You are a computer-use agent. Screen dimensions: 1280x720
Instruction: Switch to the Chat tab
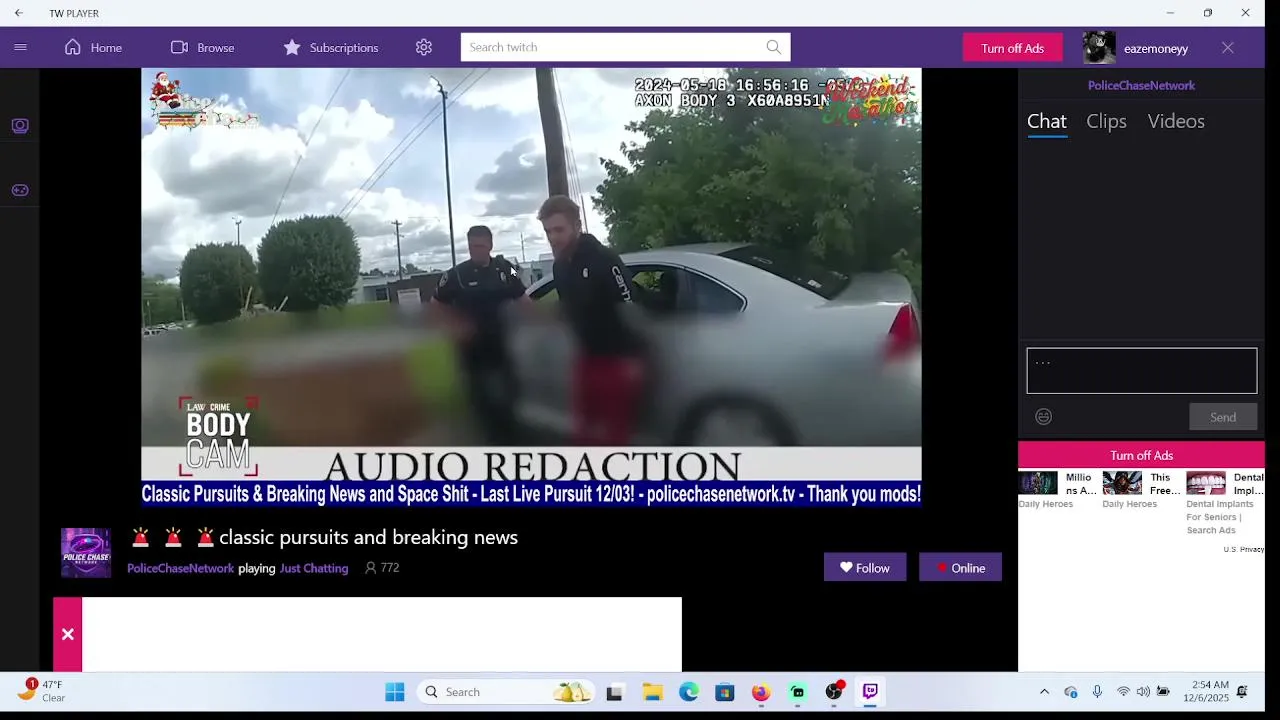[1047, 121]
